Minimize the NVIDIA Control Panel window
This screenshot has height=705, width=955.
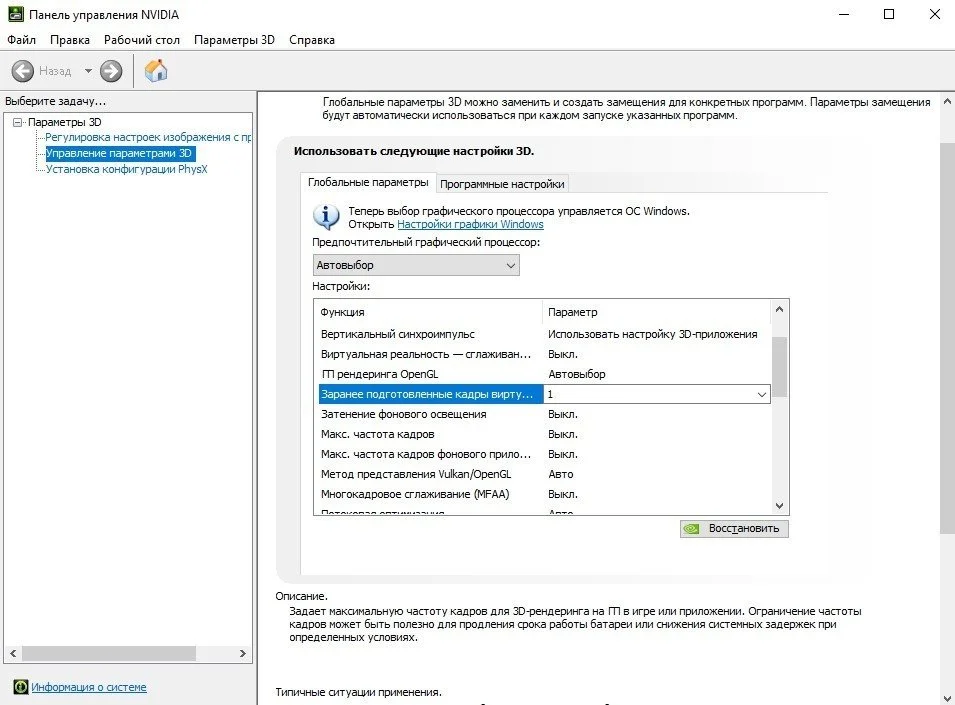[x=844, y=14]
